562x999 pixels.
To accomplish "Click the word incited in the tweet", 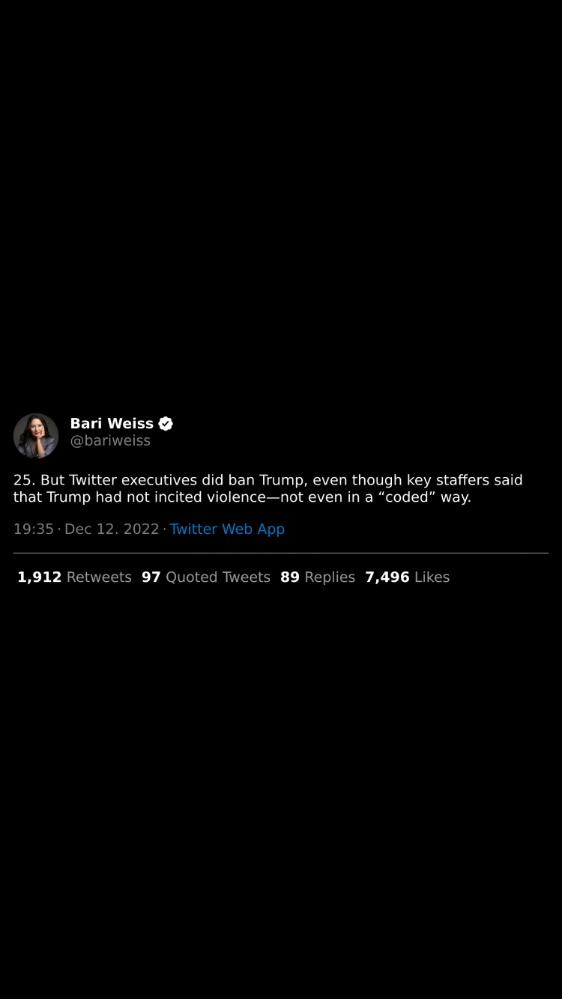I will [178, 497].
